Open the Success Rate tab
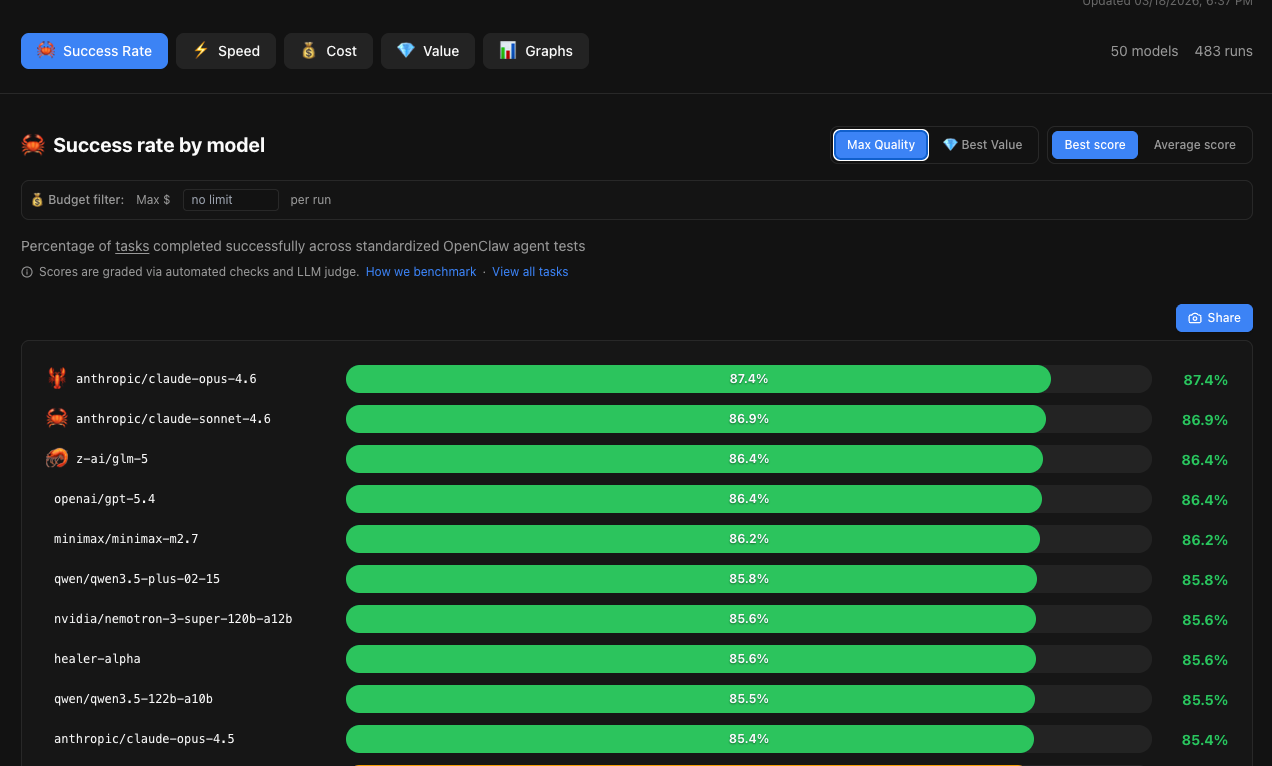The width and height of the screenshot is (1272, 766). 94,51
